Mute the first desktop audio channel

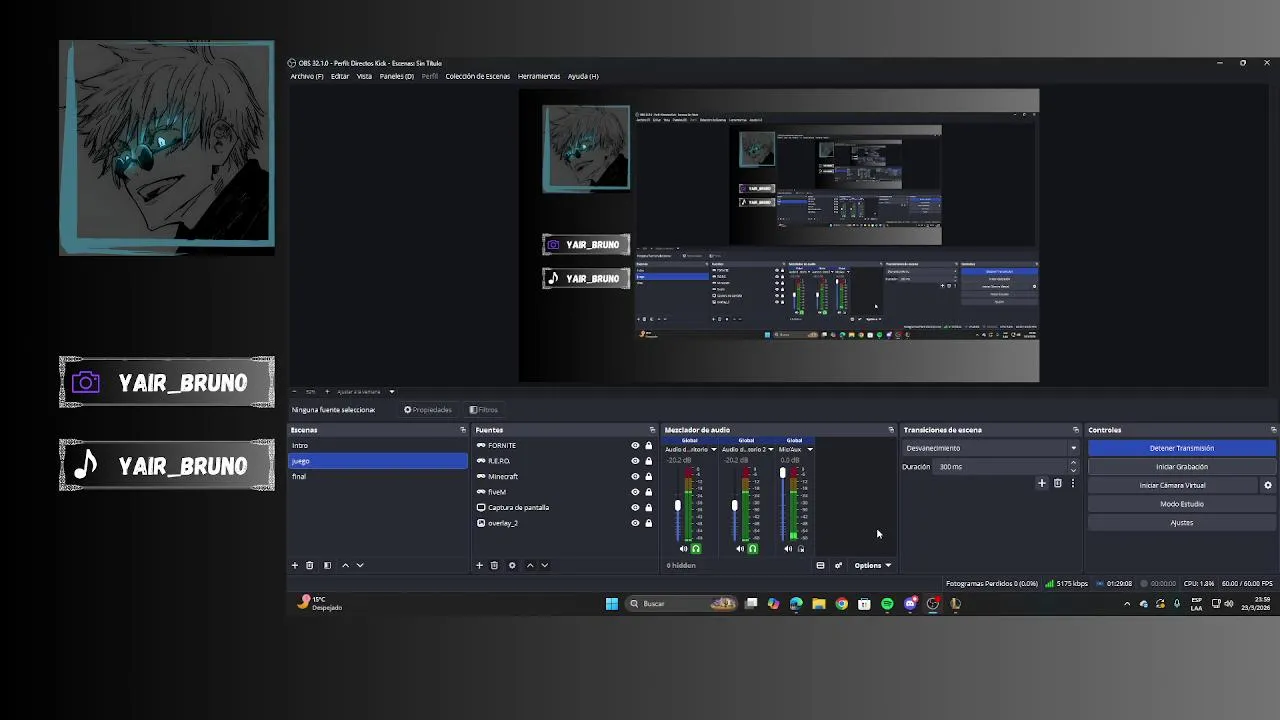(684, 548)
